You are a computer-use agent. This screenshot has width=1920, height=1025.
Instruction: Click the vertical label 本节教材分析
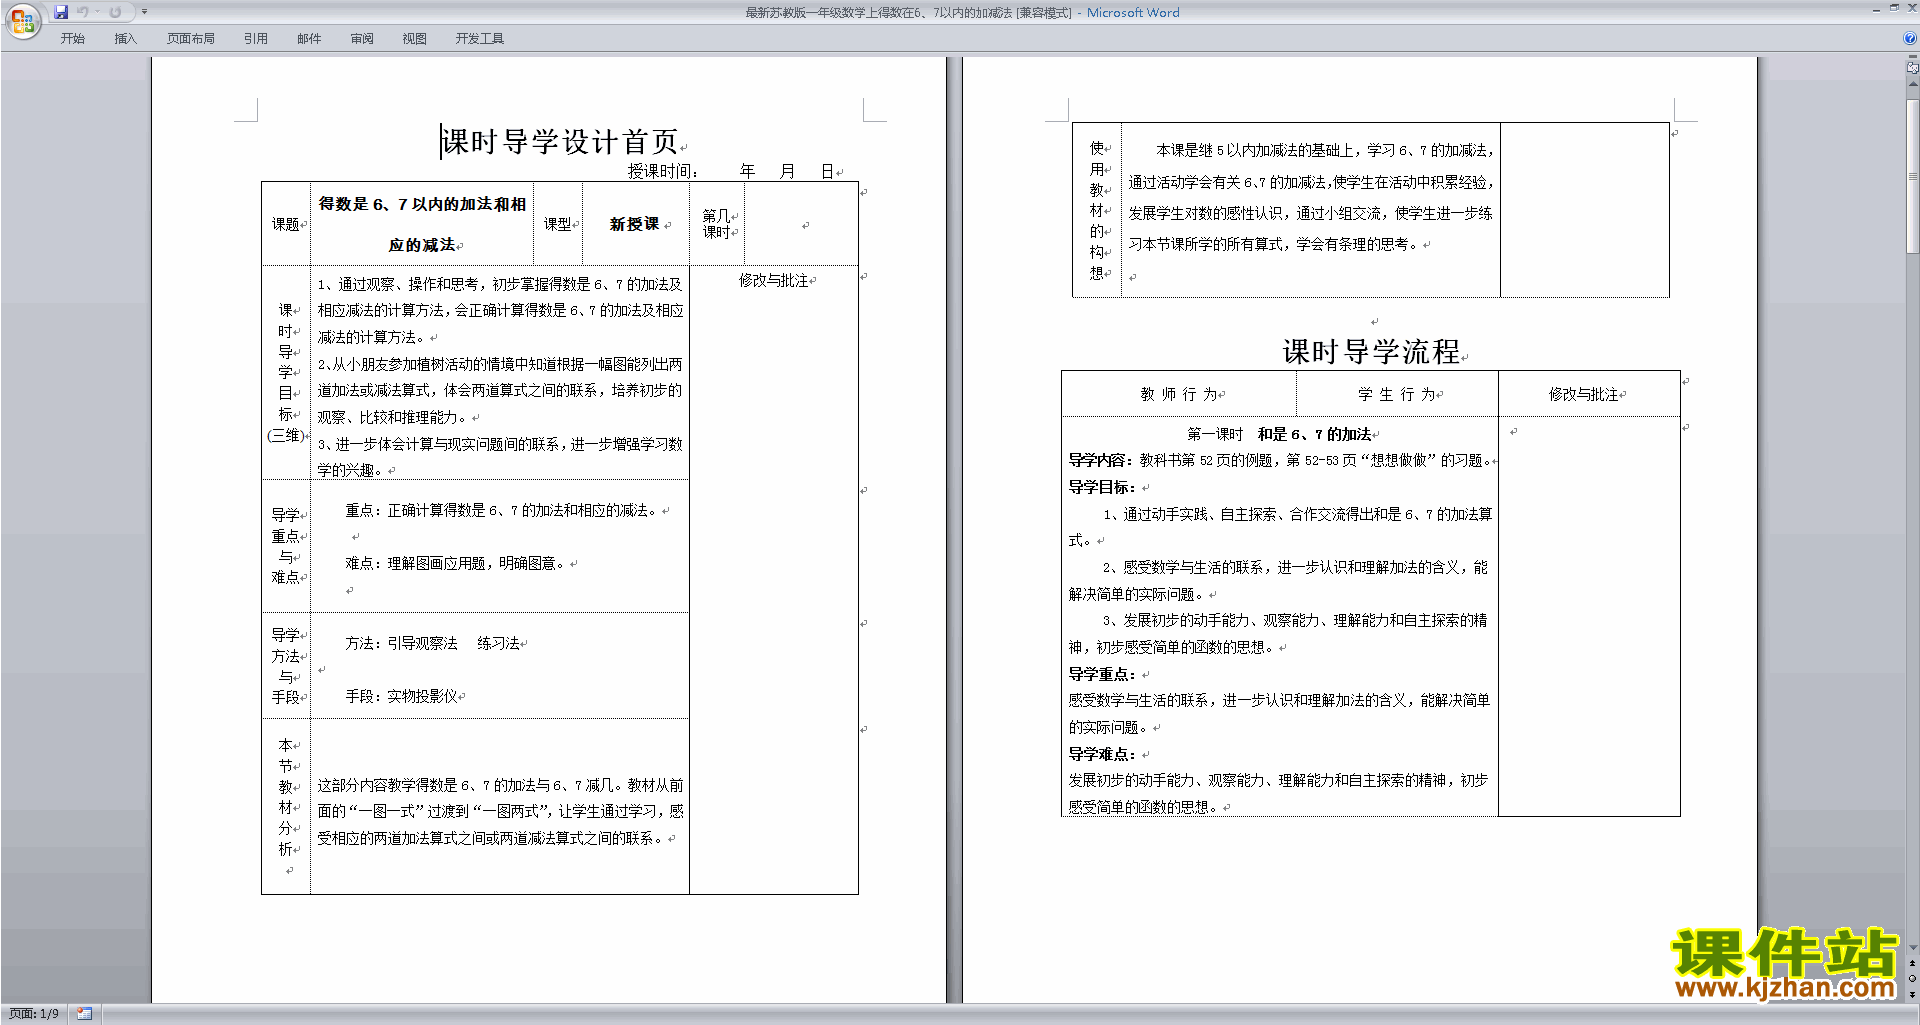(286, 797)
